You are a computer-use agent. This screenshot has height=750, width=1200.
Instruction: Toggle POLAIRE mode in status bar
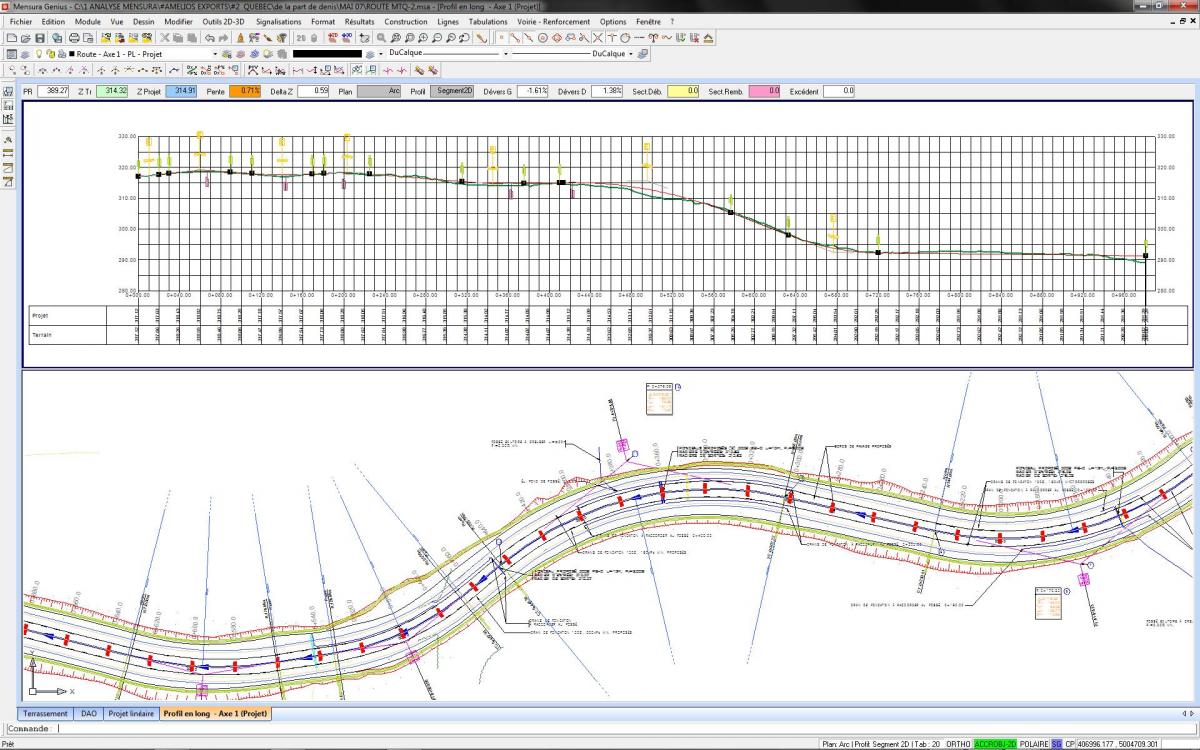coord(1035,744)
